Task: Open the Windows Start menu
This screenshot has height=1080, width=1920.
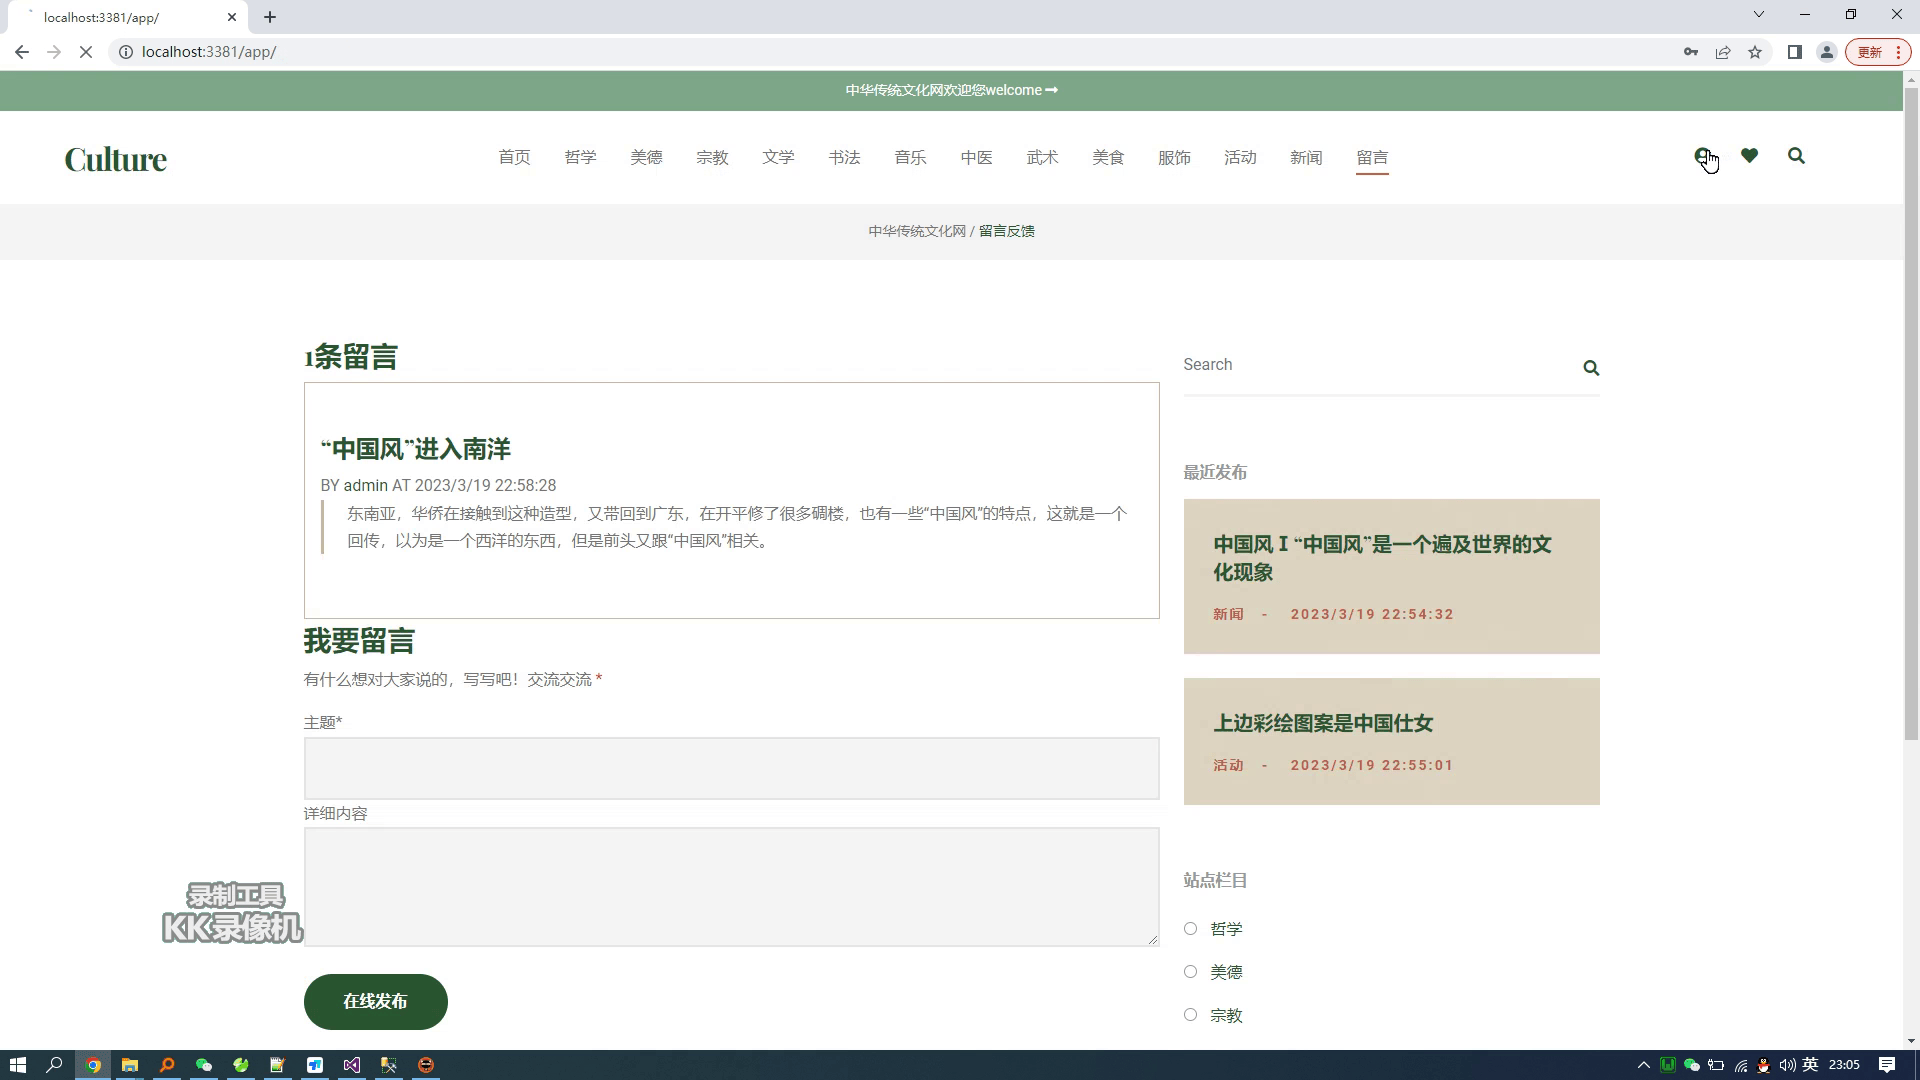Action: pos(17,1065)
